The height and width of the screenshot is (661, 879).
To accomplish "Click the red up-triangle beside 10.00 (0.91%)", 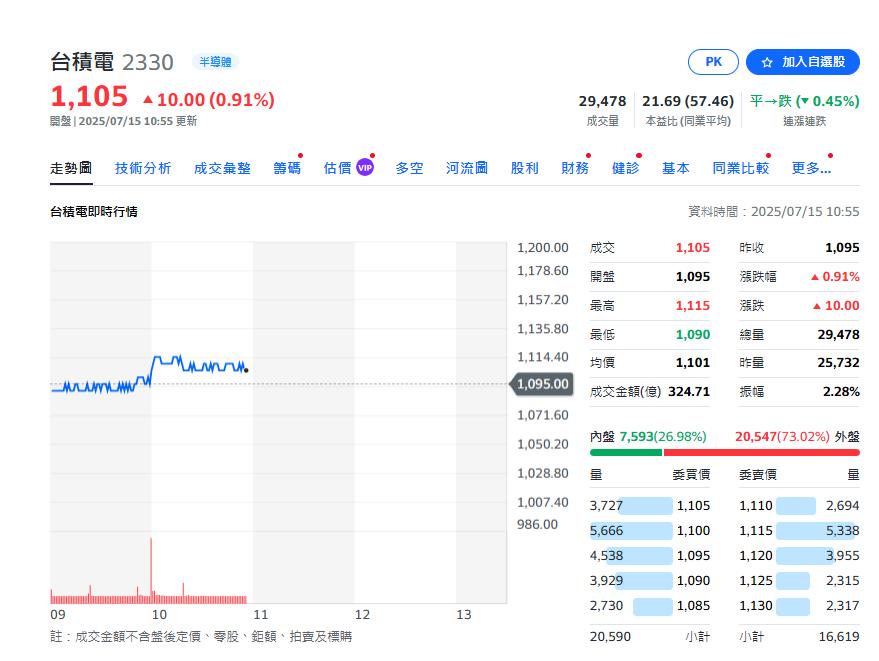I will click(148, 100).
